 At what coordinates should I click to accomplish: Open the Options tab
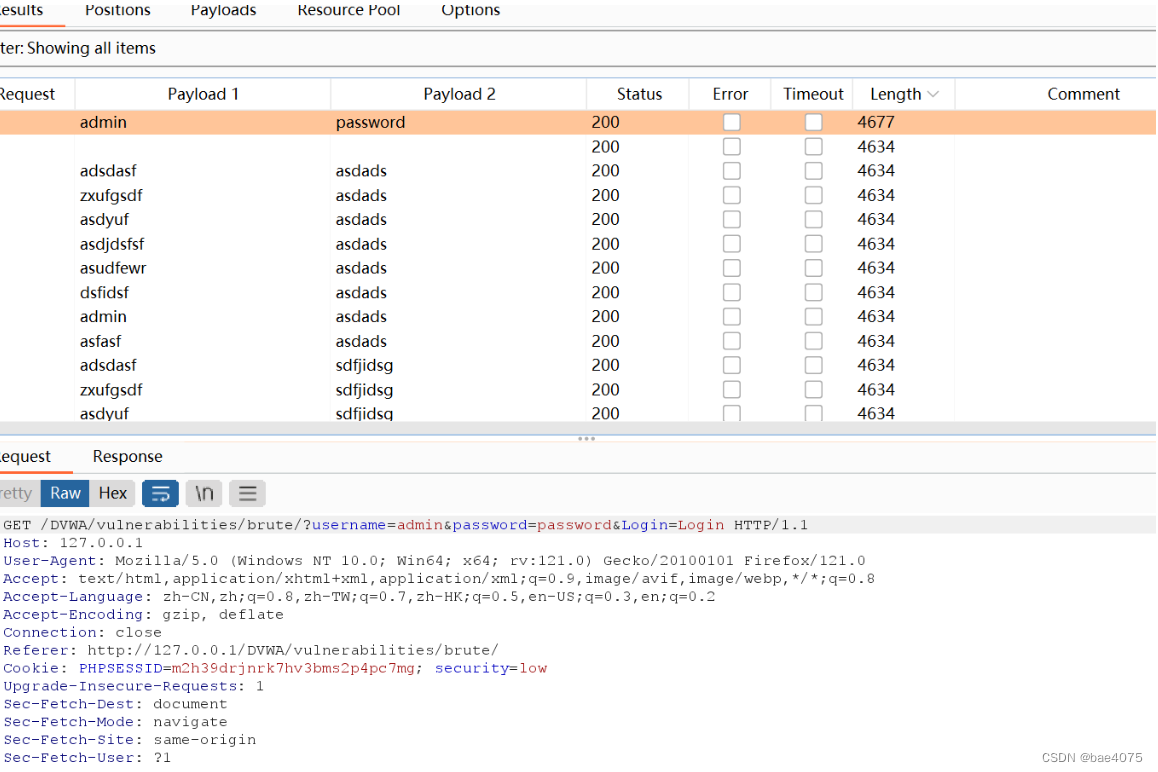[x=470, y=10]
